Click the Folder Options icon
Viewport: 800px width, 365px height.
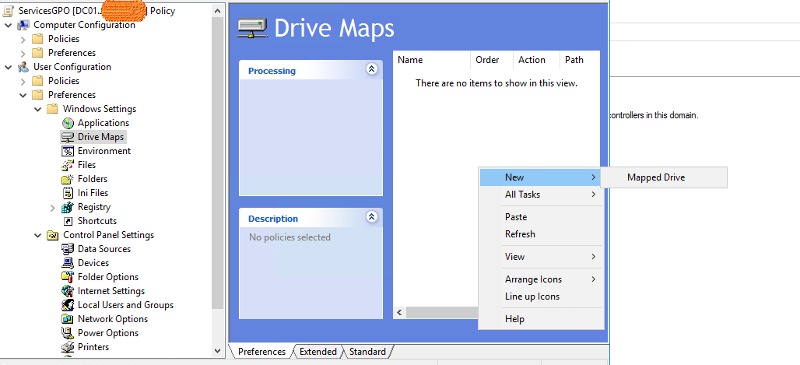click(68, 277)
